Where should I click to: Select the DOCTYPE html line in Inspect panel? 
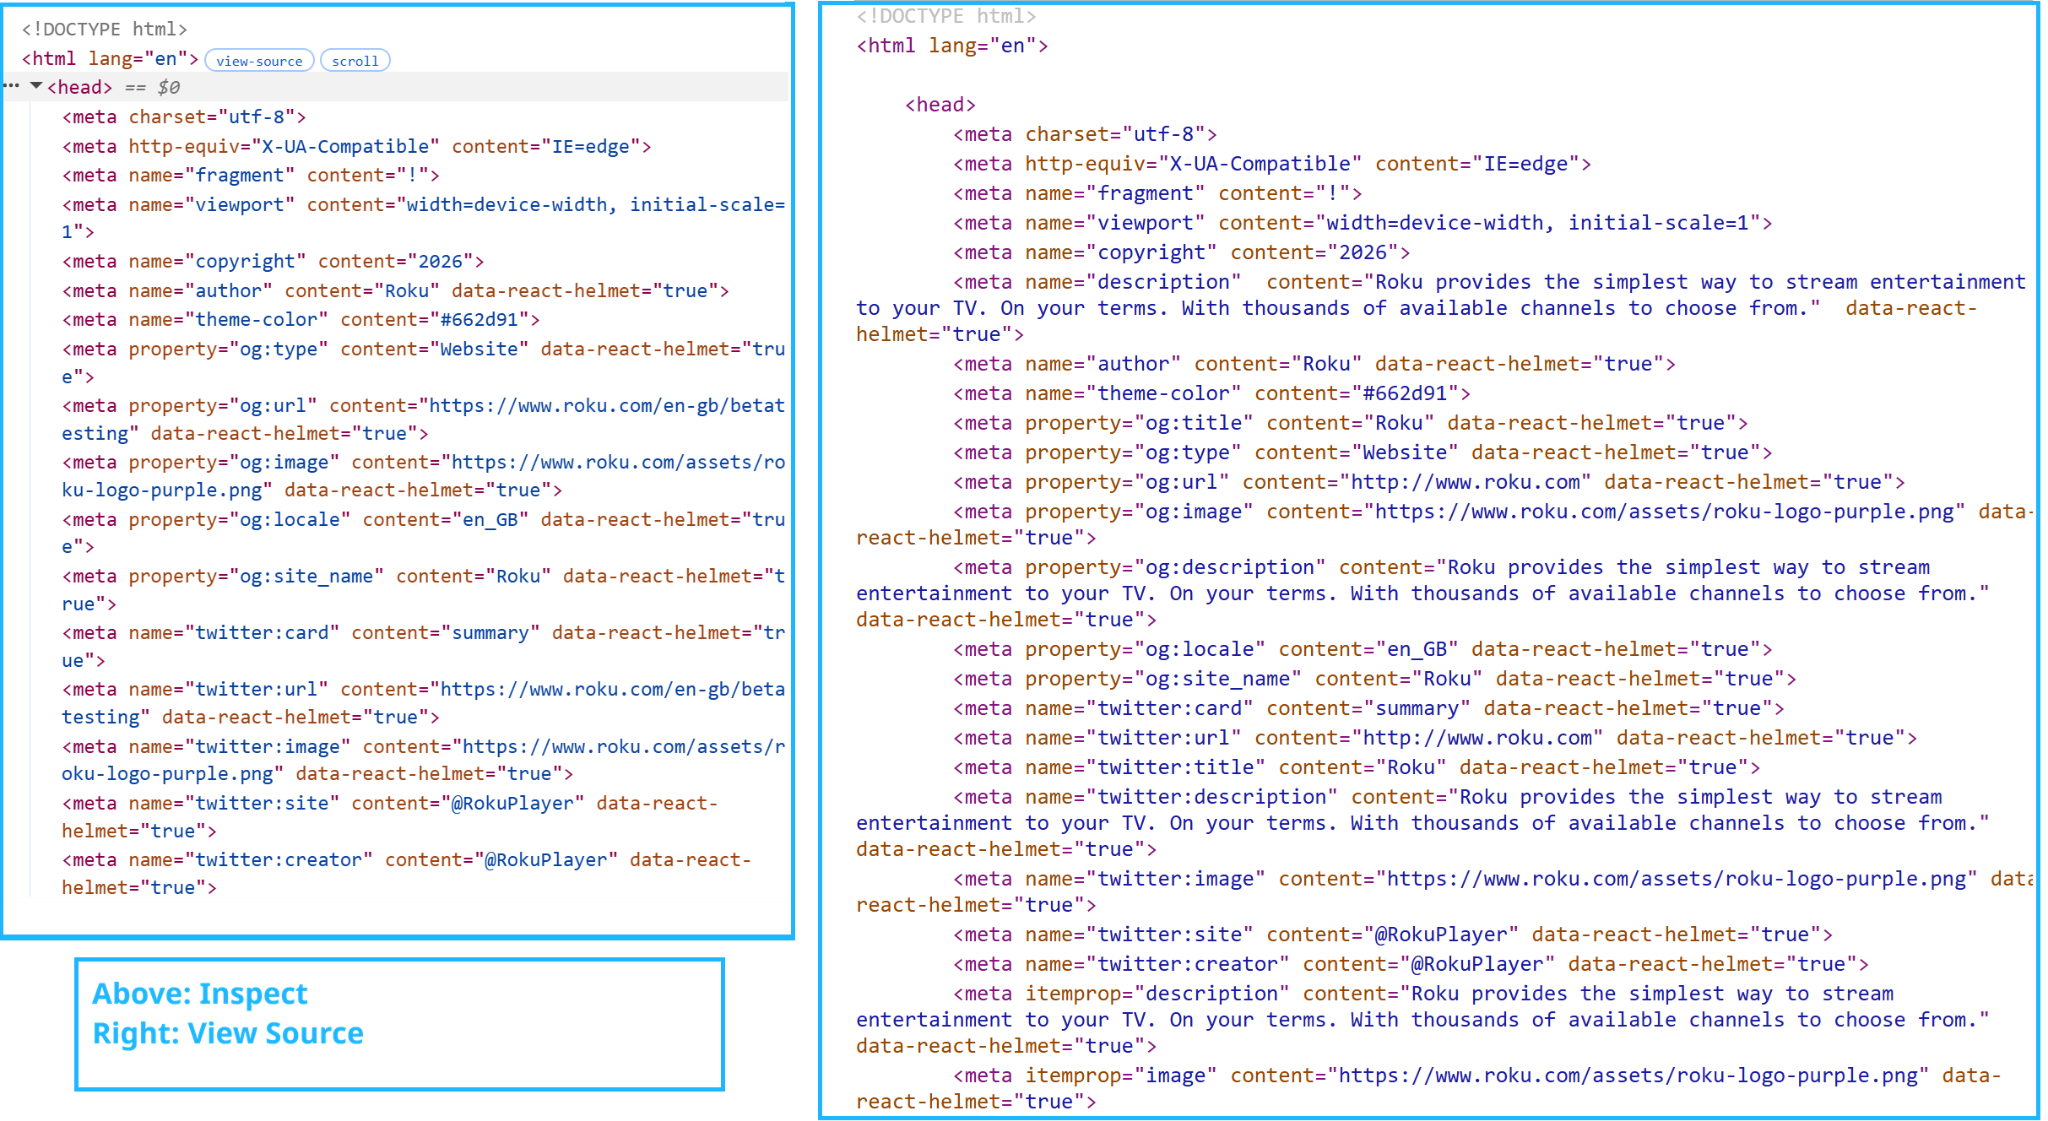[x=104, y=29]
